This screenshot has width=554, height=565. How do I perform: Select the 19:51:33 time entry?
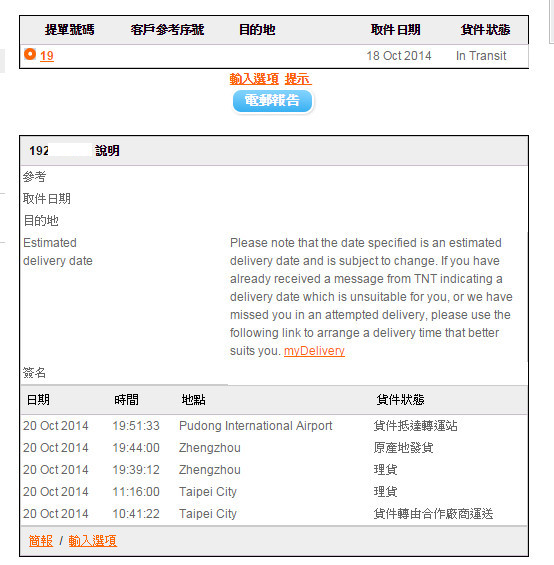[136, 426]
